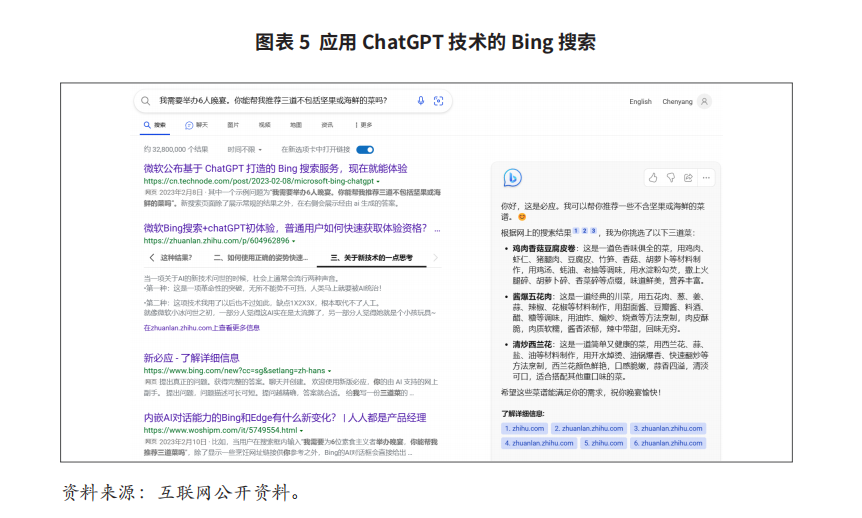
Task: Open source chip 4. zhuanlan.zhihu.com
Action: click(x=539, y=443)
